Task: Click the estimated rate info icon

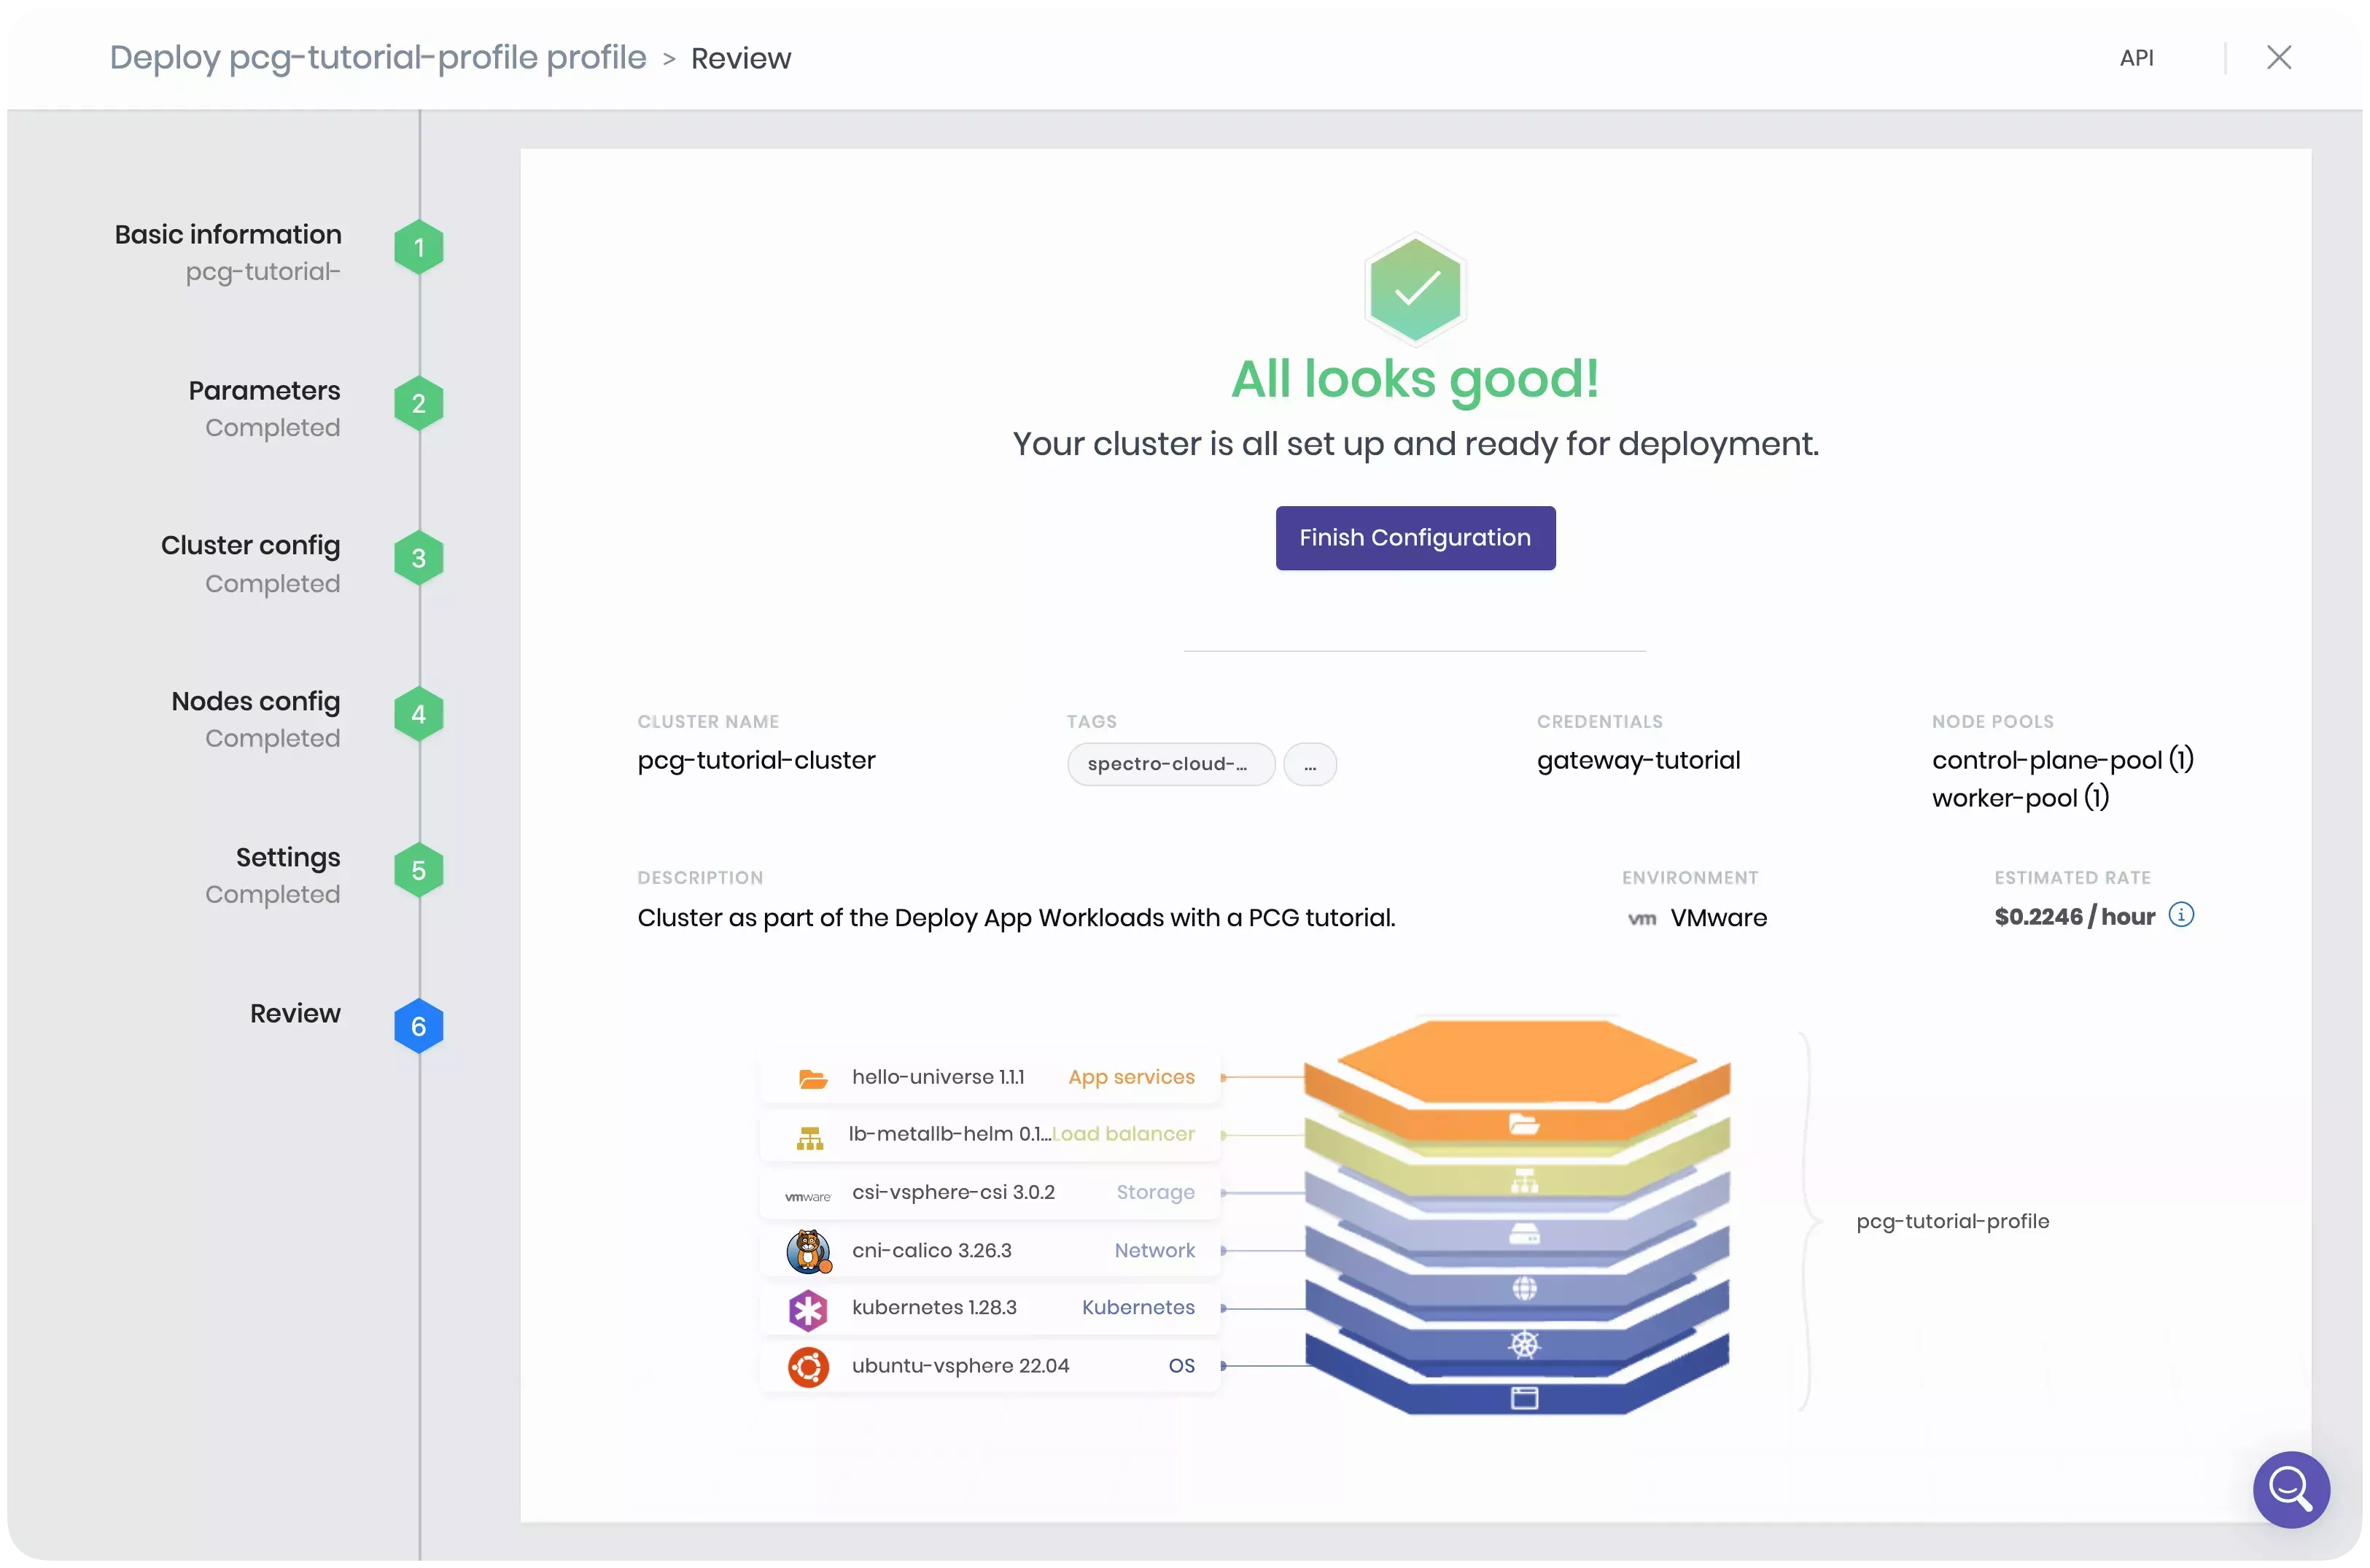Action: point(2182,915)
